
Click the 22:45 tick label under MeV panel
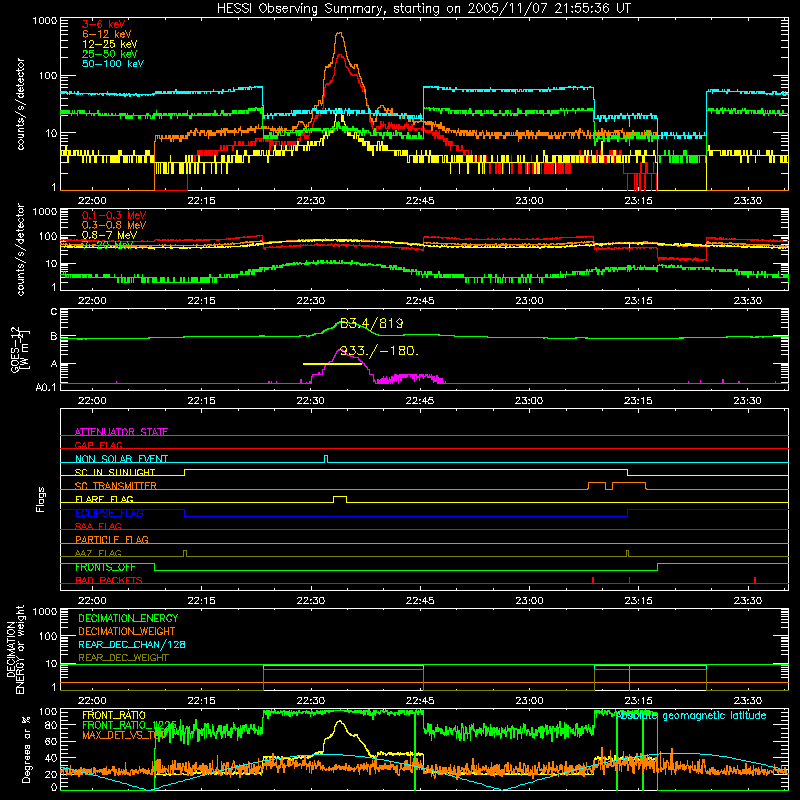point(419,301)
